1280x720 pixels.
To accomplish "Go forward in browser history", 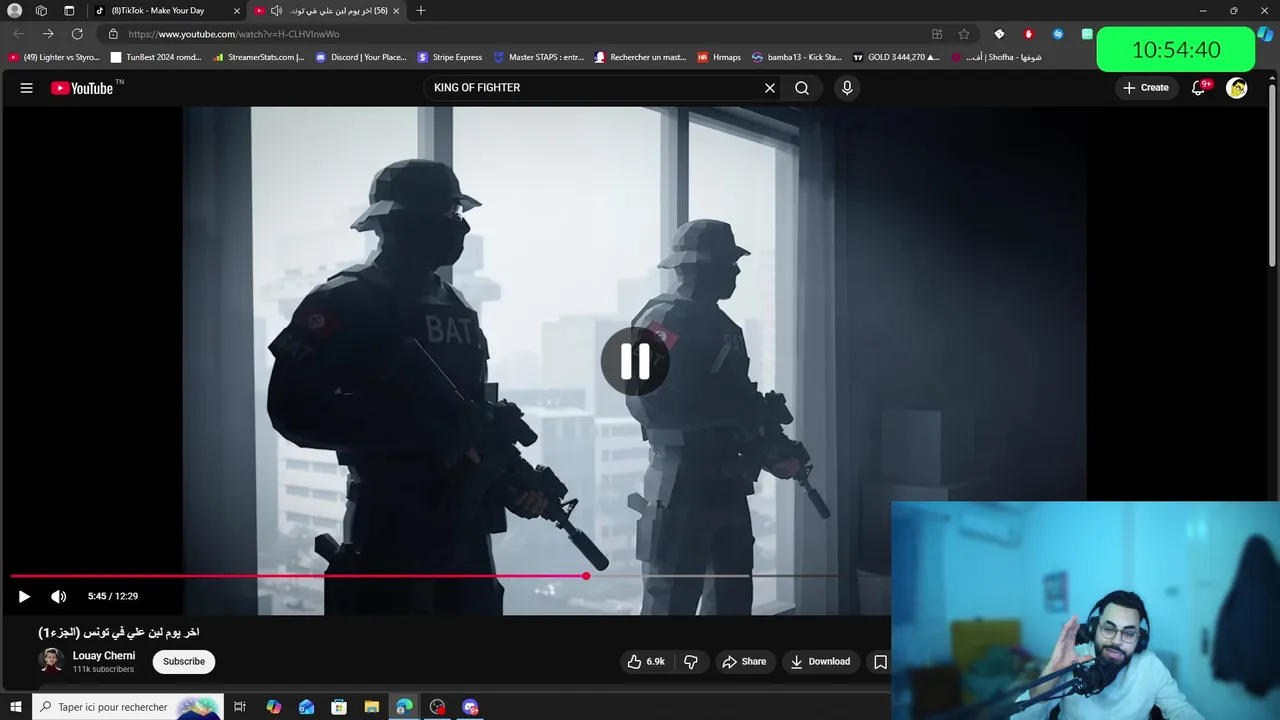I will [x=48, y=34].
